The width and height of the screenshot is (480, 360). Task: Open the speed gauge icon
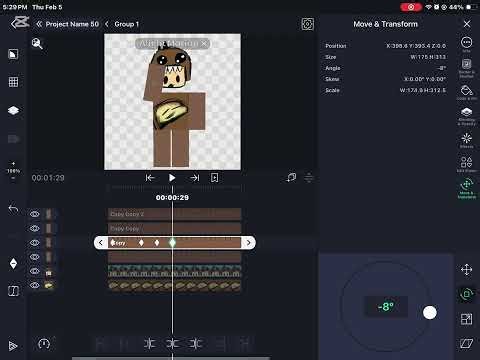[x=44, y=343]
